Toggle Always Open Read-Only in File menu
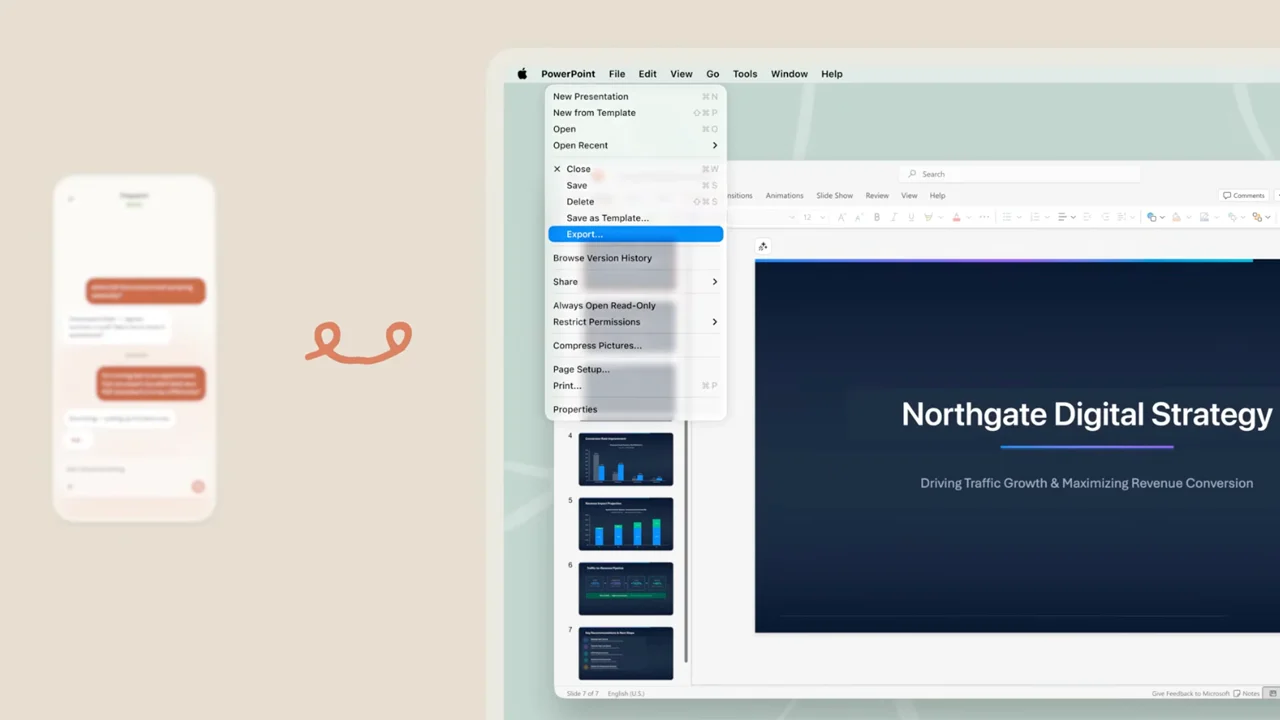Screen dimensions: 1280x720 [x=604, y=306]
